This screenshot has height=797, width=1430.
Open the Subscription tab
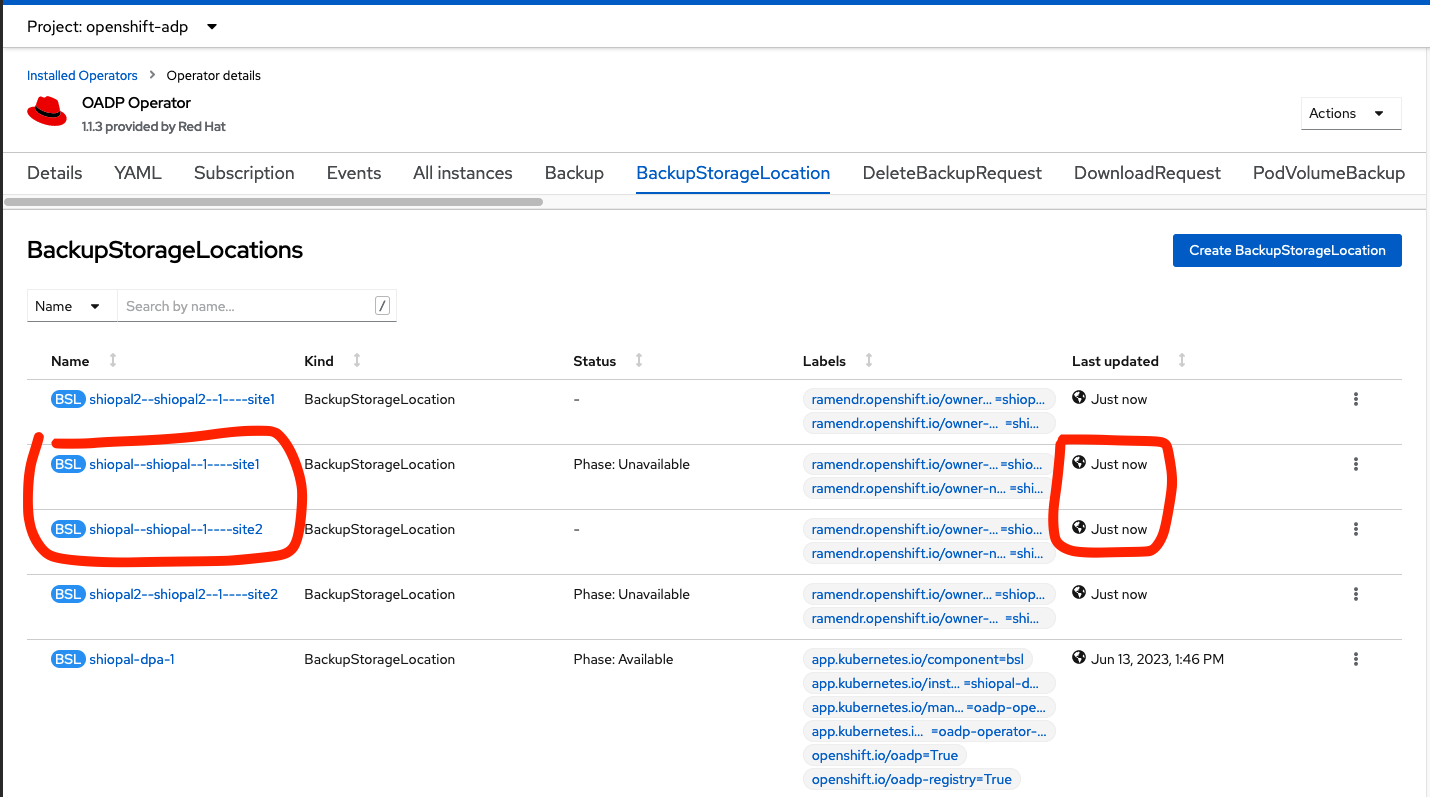coord(244,173)
